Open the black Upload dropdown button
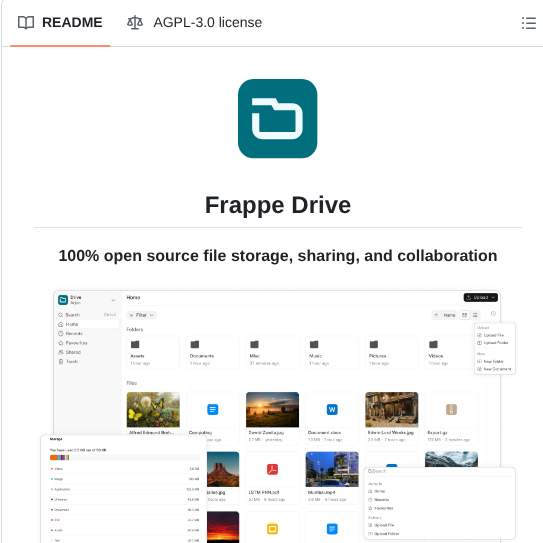 point(481,297)
